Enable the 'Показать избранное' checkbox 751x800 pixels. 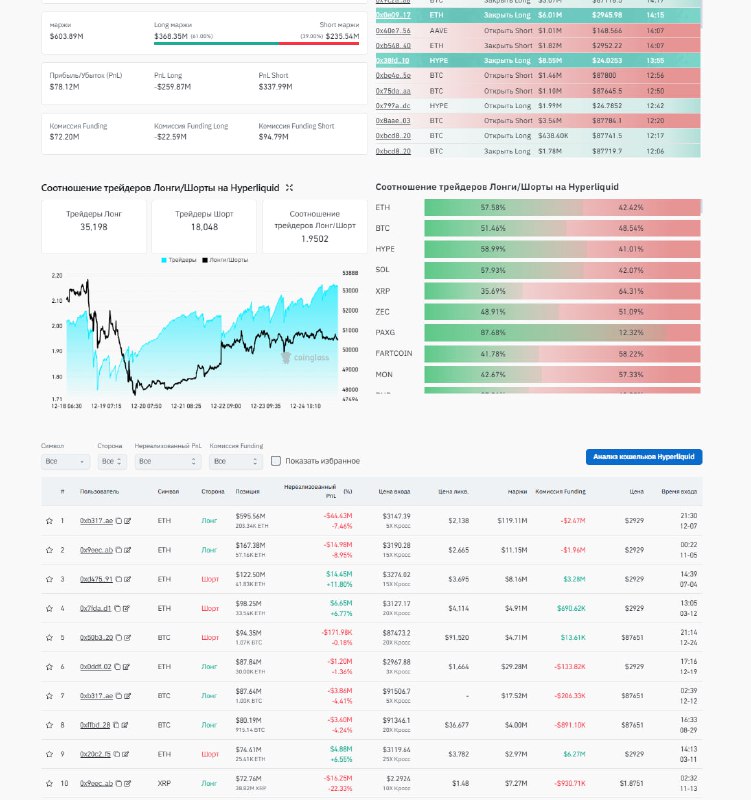pyautogui.click(x=276, y=461)
